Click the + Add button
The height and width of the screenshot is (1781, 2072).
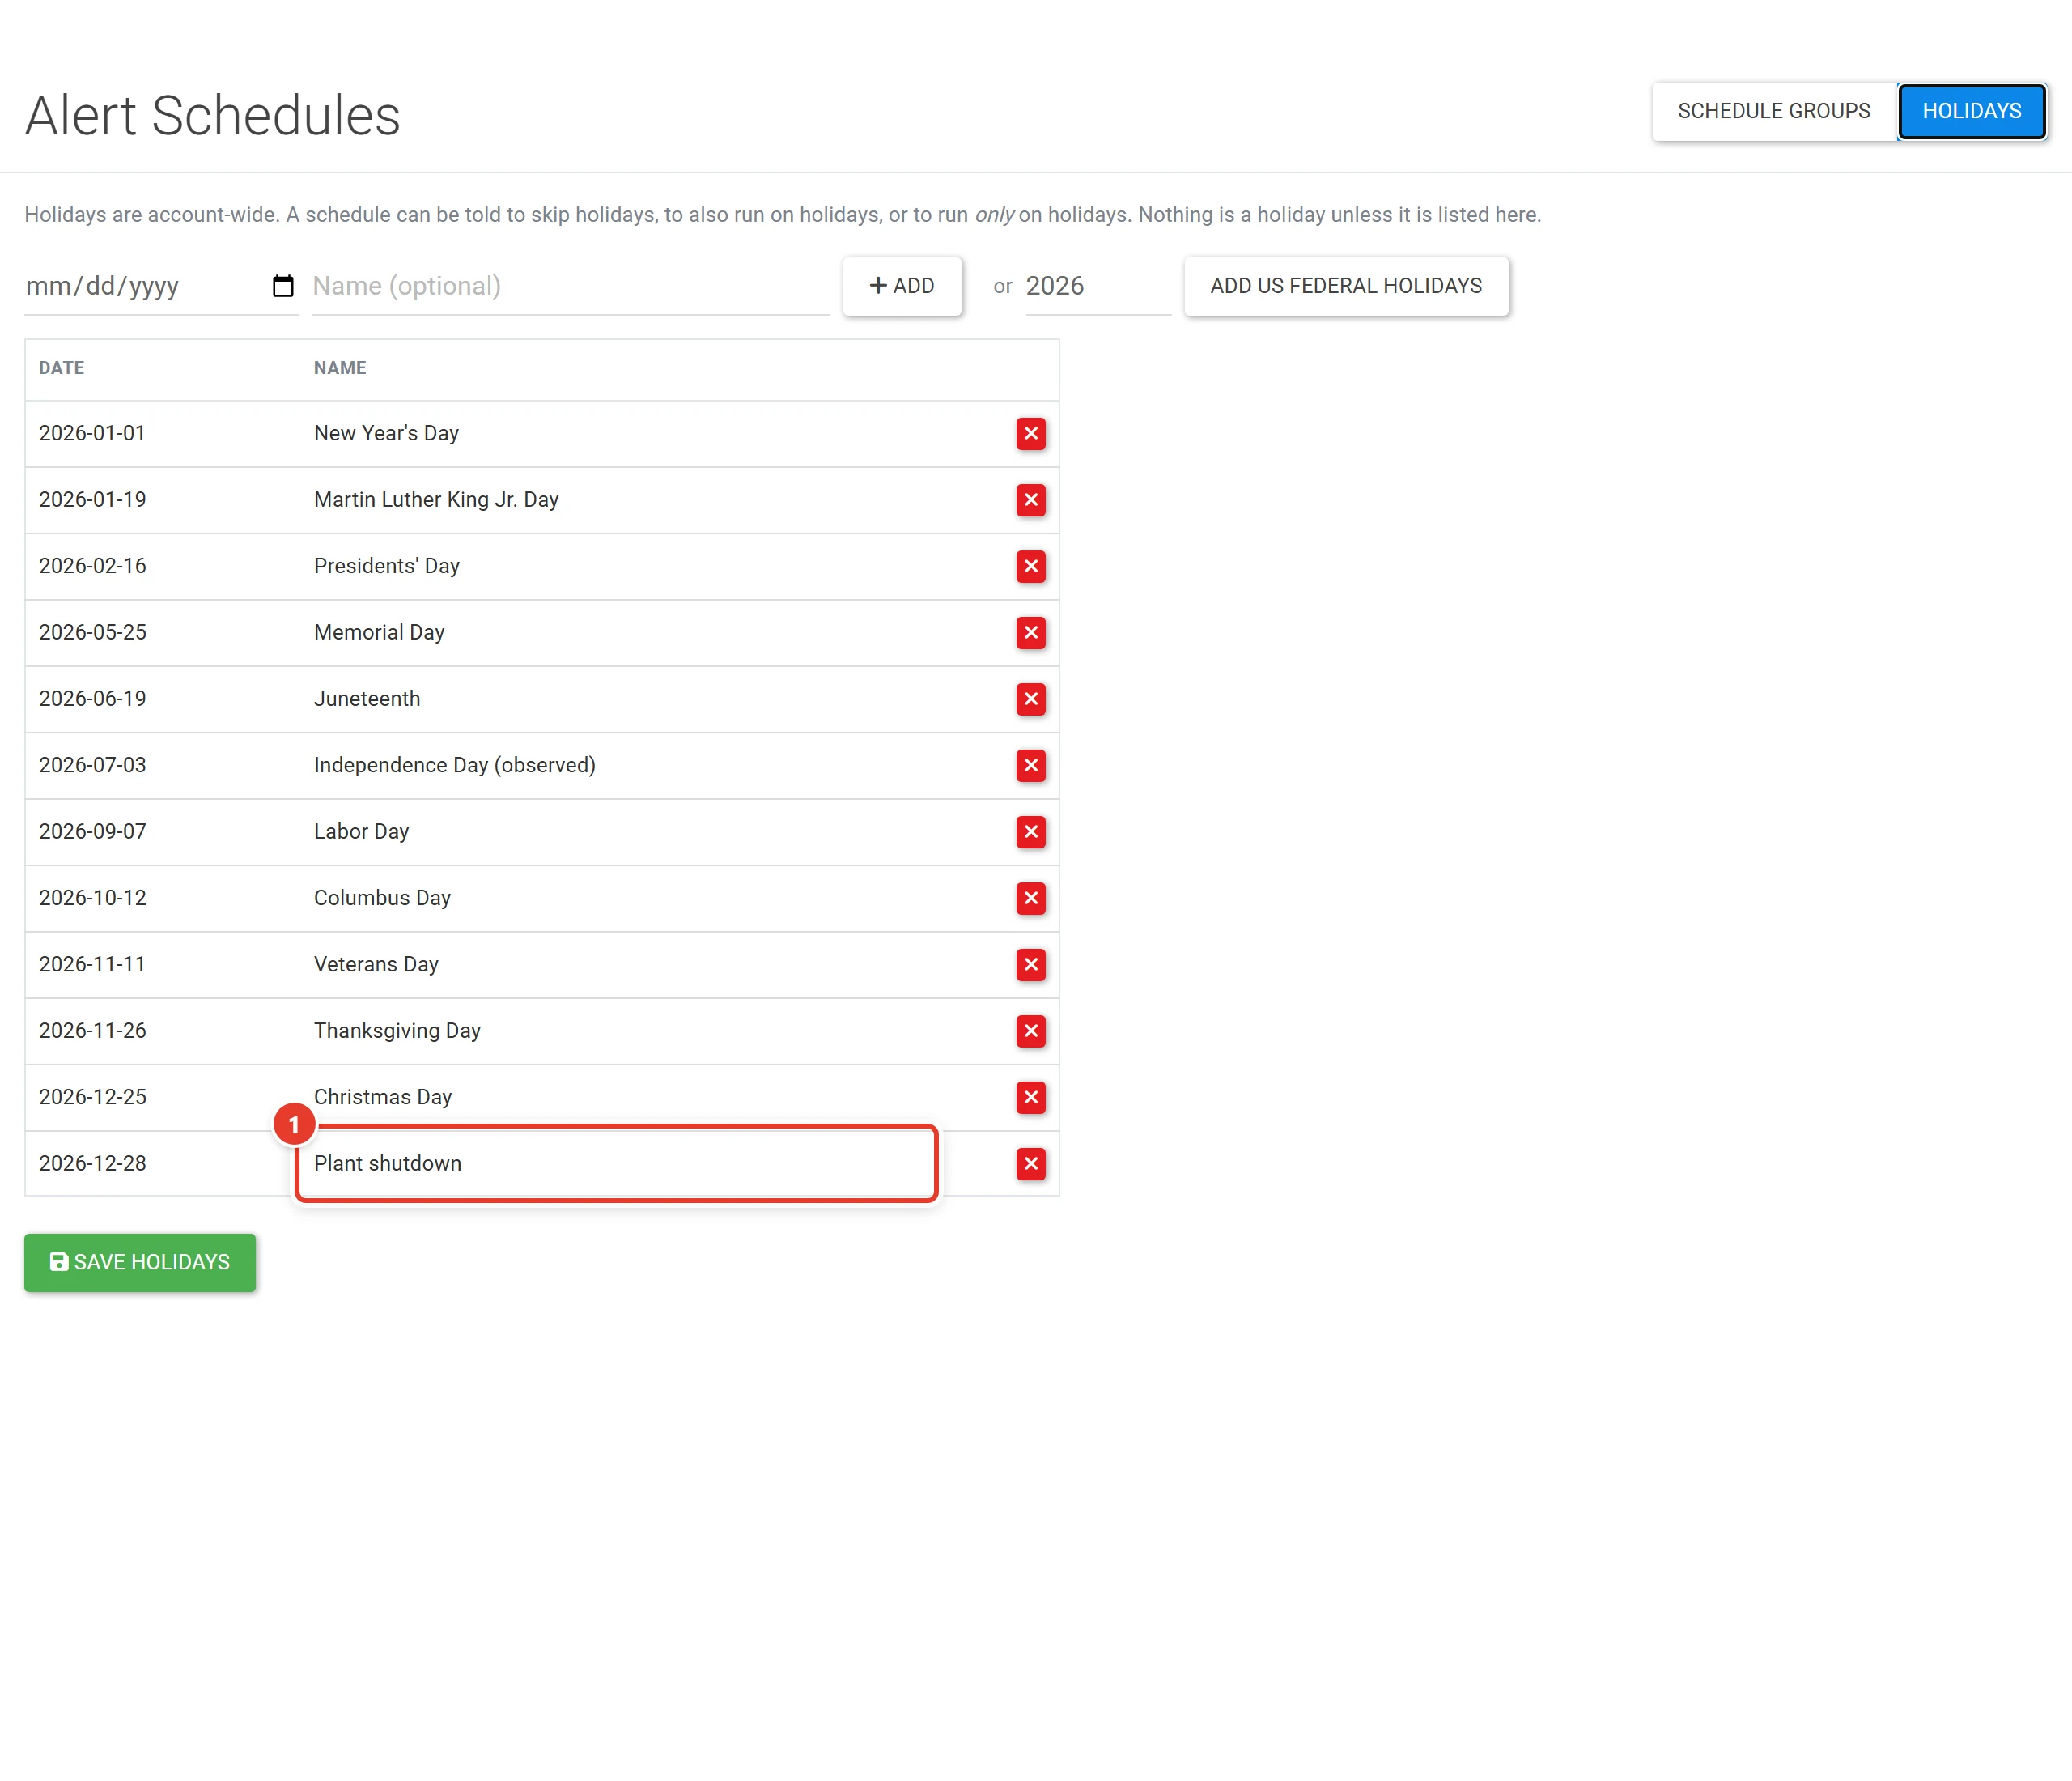point(902,286)
